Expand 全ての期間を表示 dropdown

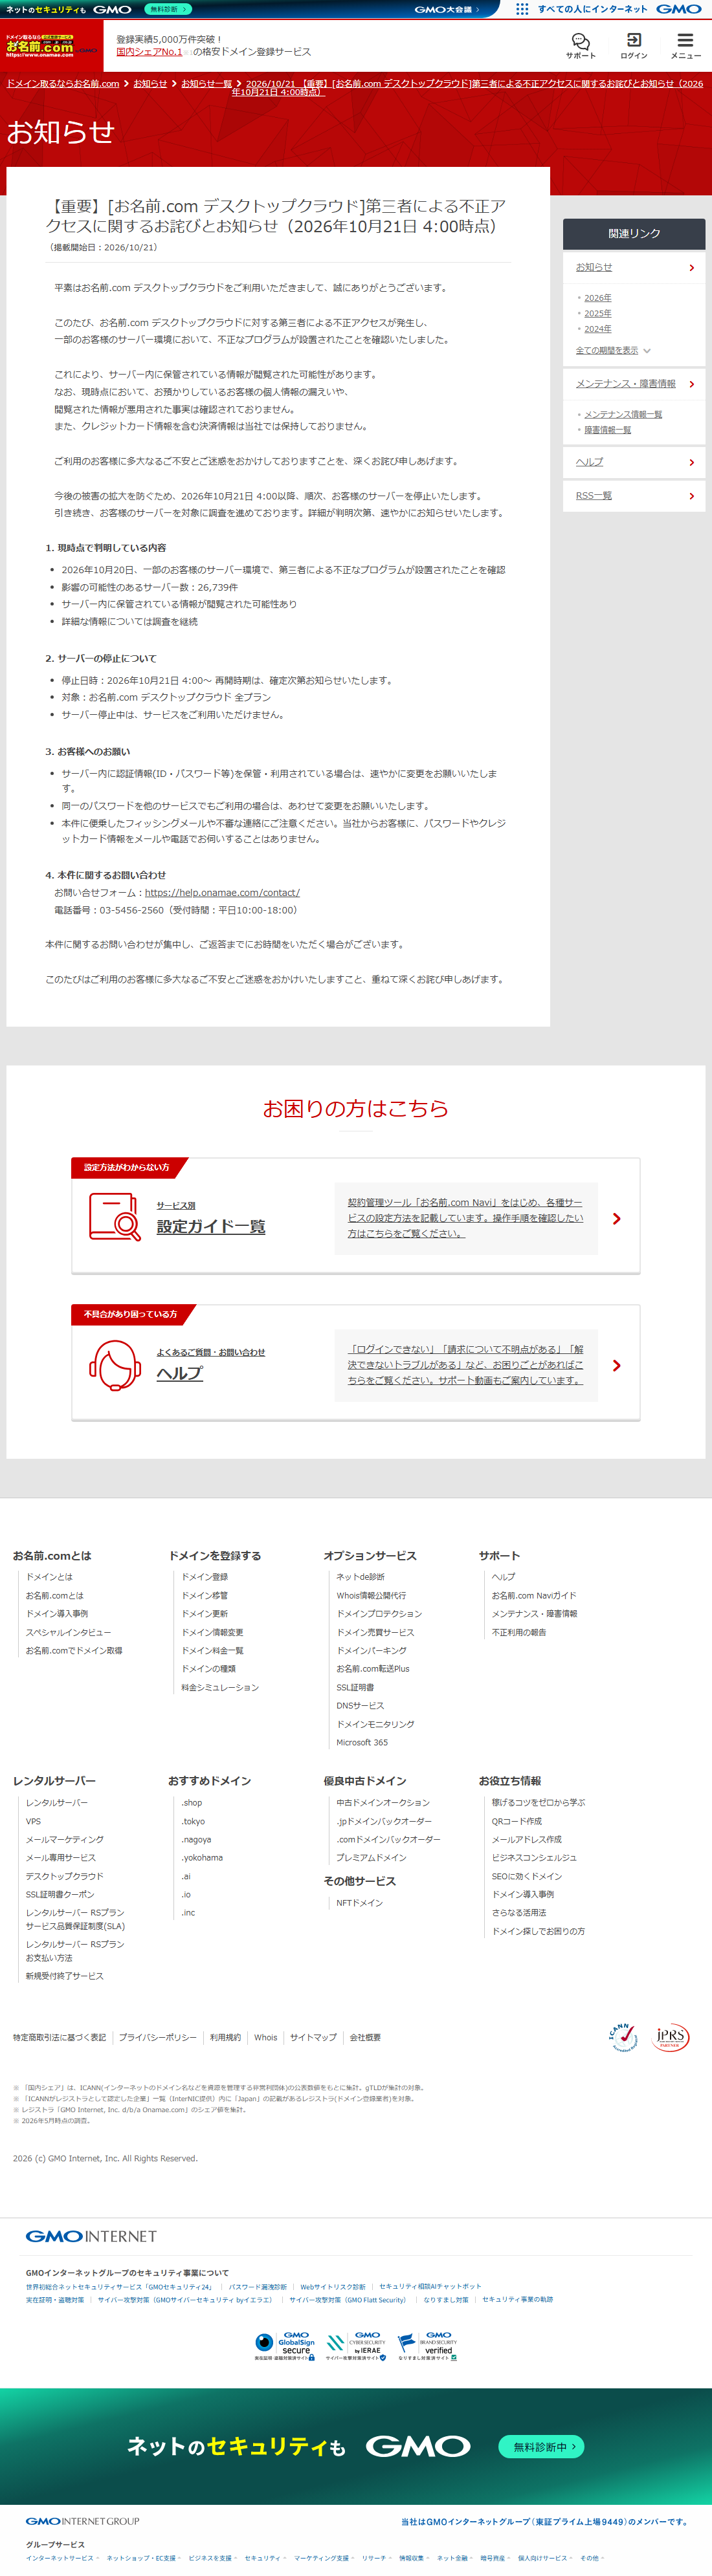[613, 350]
